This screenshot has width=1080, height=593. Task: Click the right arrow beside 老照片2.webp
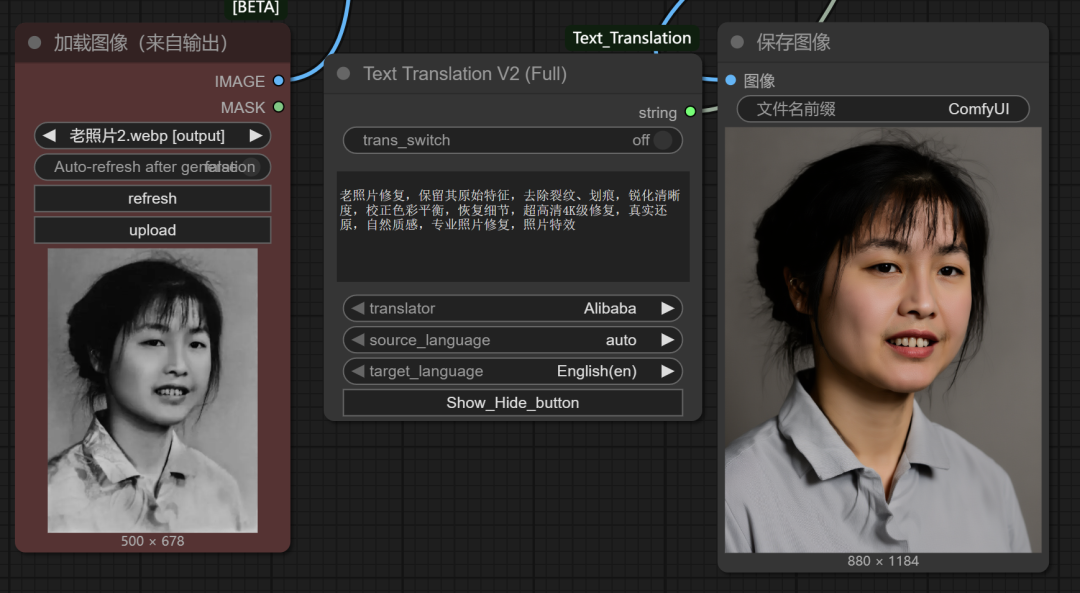[257, 135]
